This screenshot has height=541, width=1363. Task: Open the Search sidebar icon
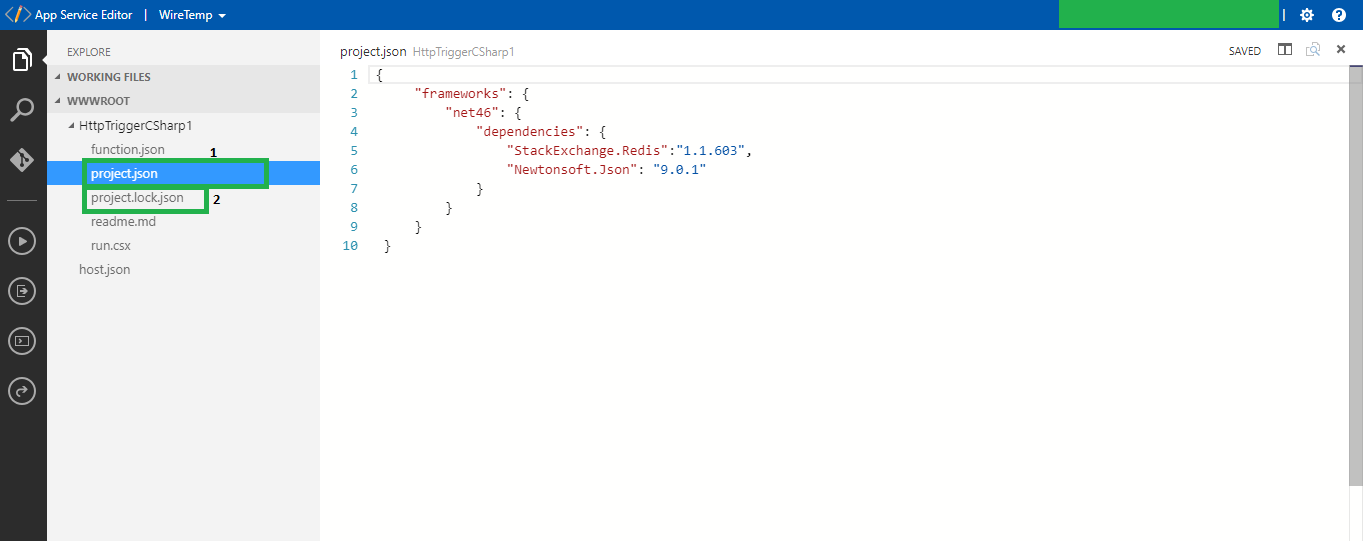click(x=22, y=110)
